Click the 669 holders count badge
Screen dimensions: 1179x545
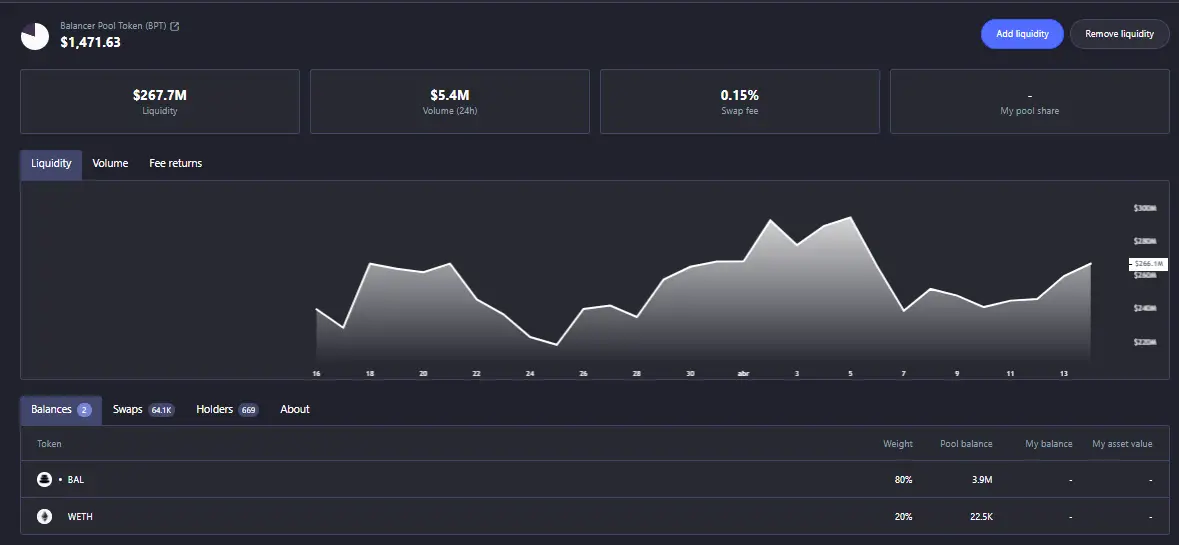point(249,410)
